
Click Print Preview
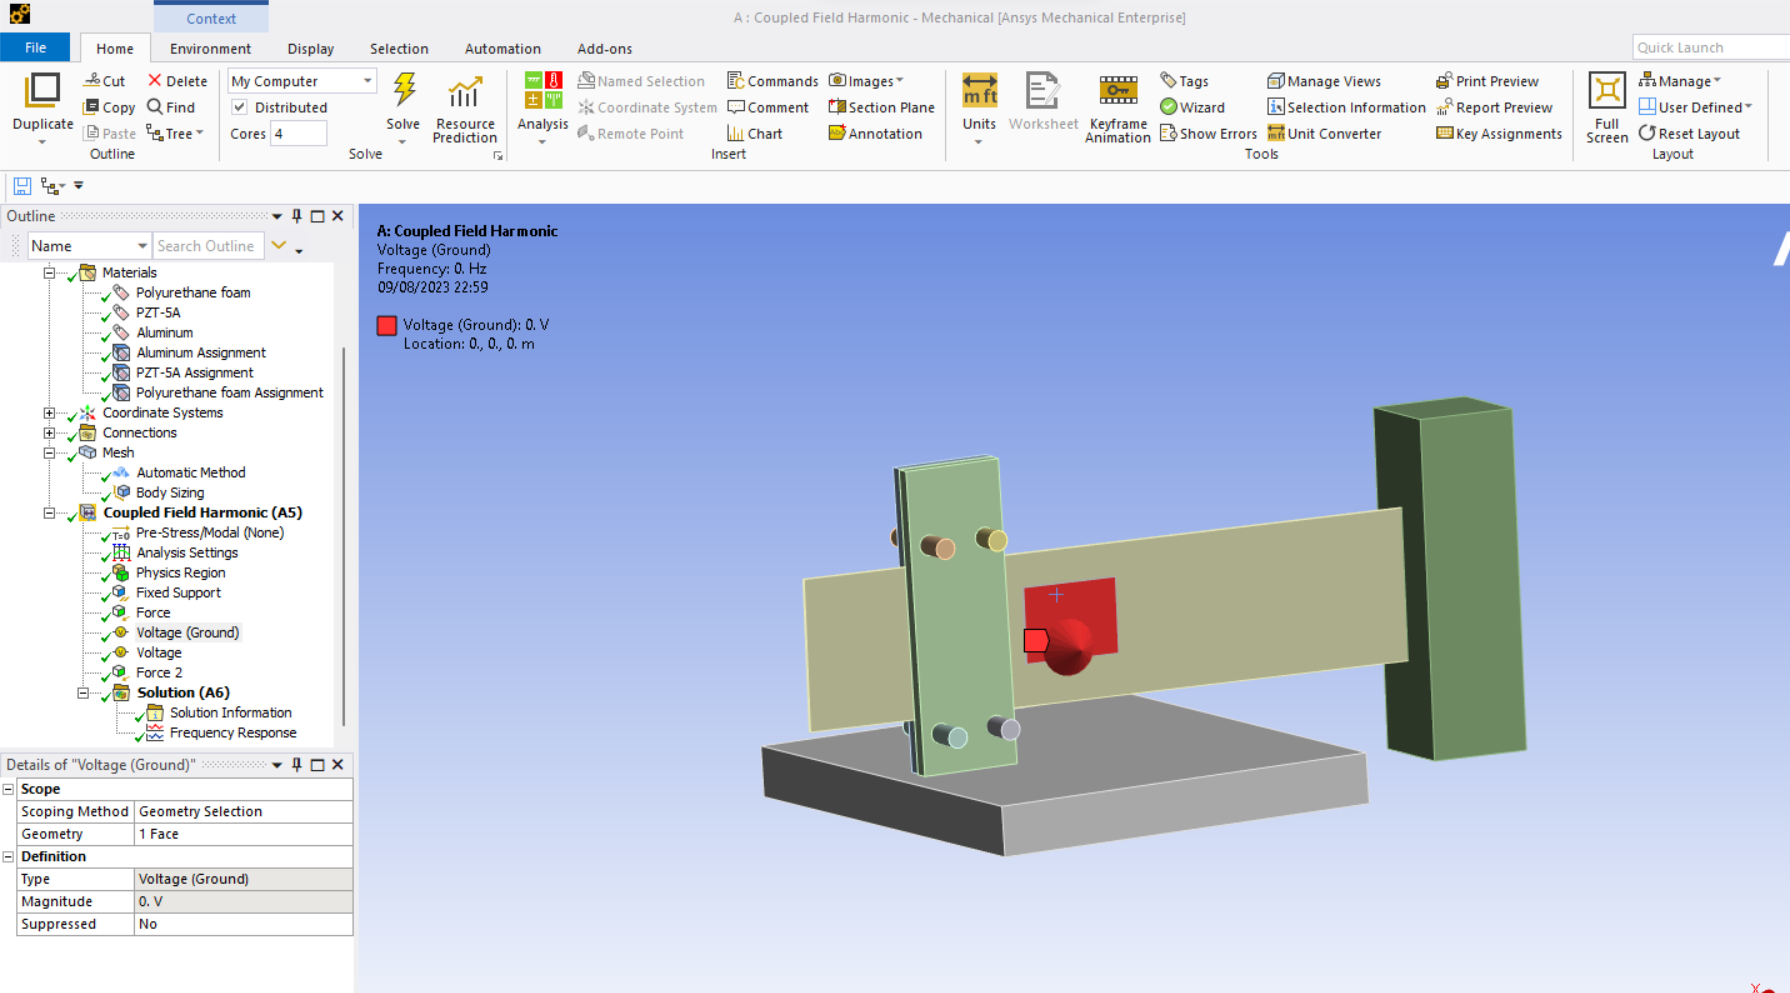1487,81
